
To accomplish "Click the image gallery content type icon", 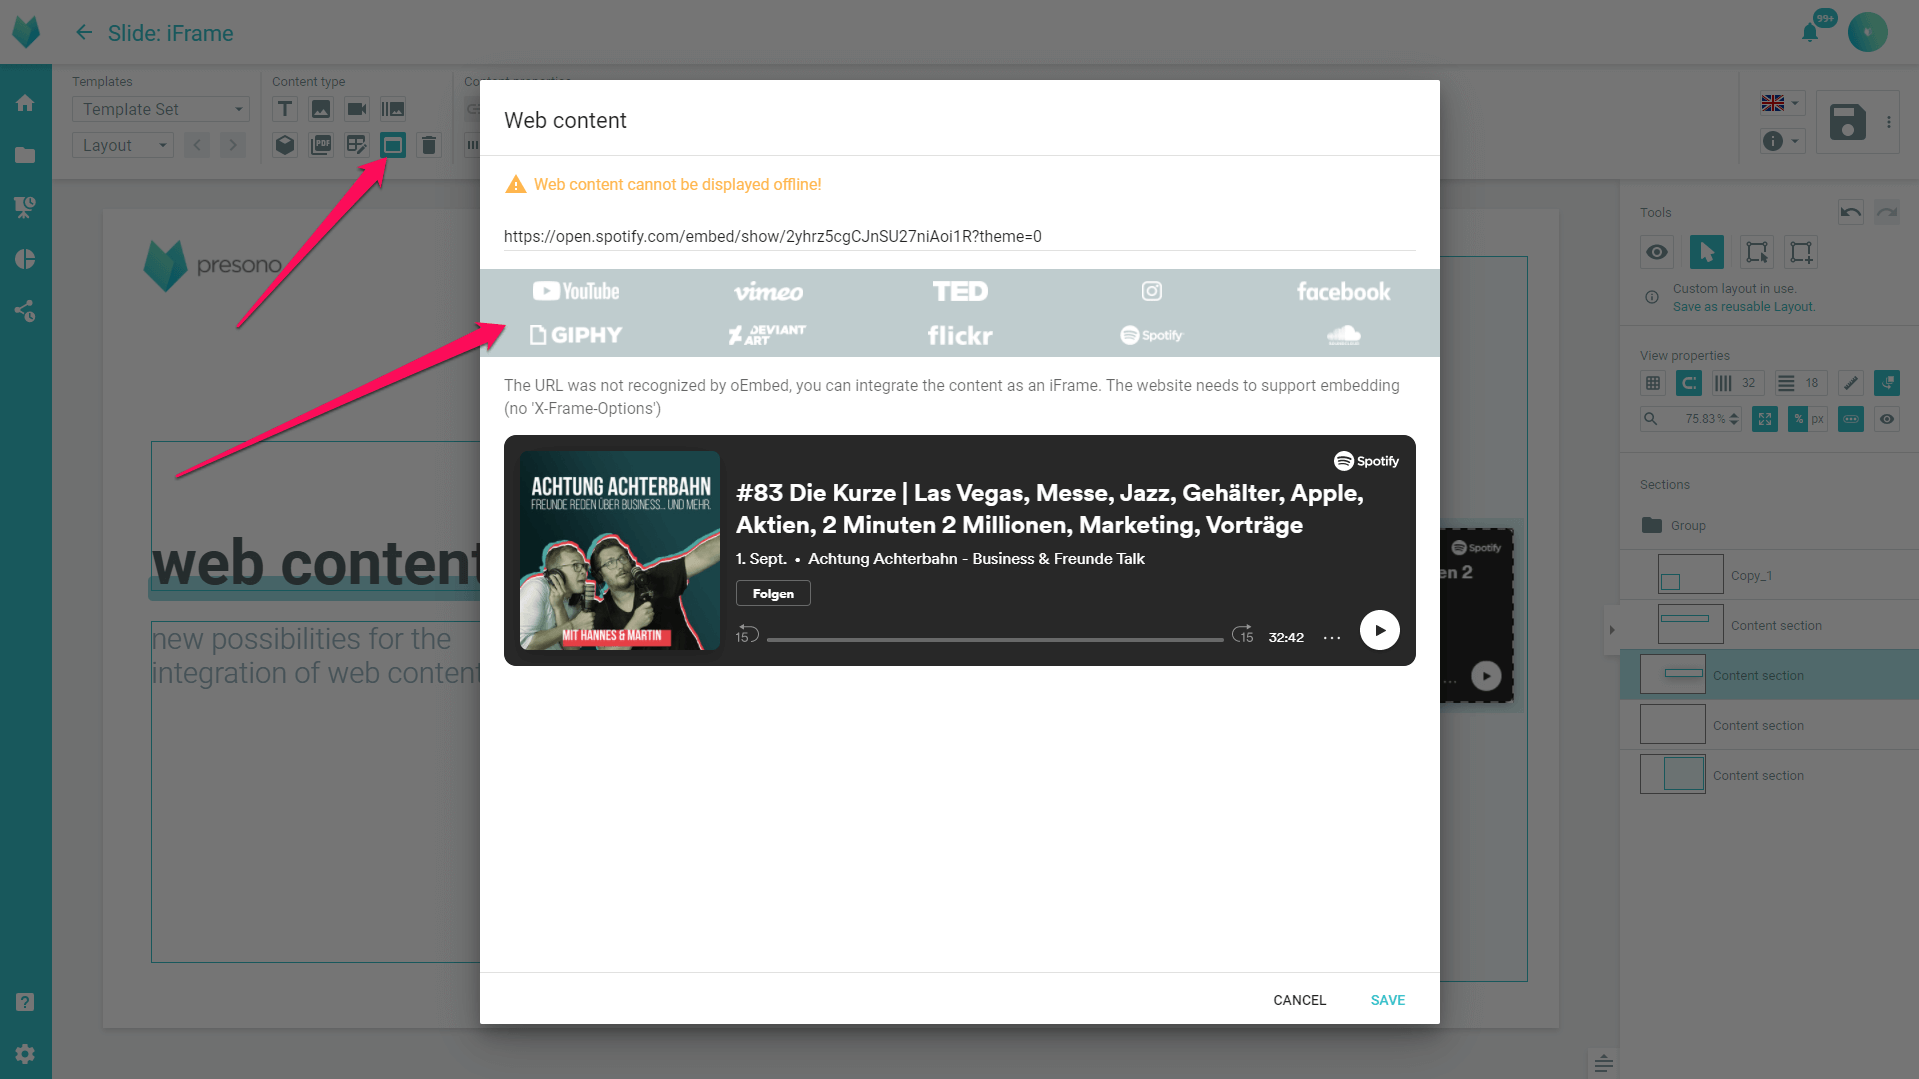I will 393,109.
